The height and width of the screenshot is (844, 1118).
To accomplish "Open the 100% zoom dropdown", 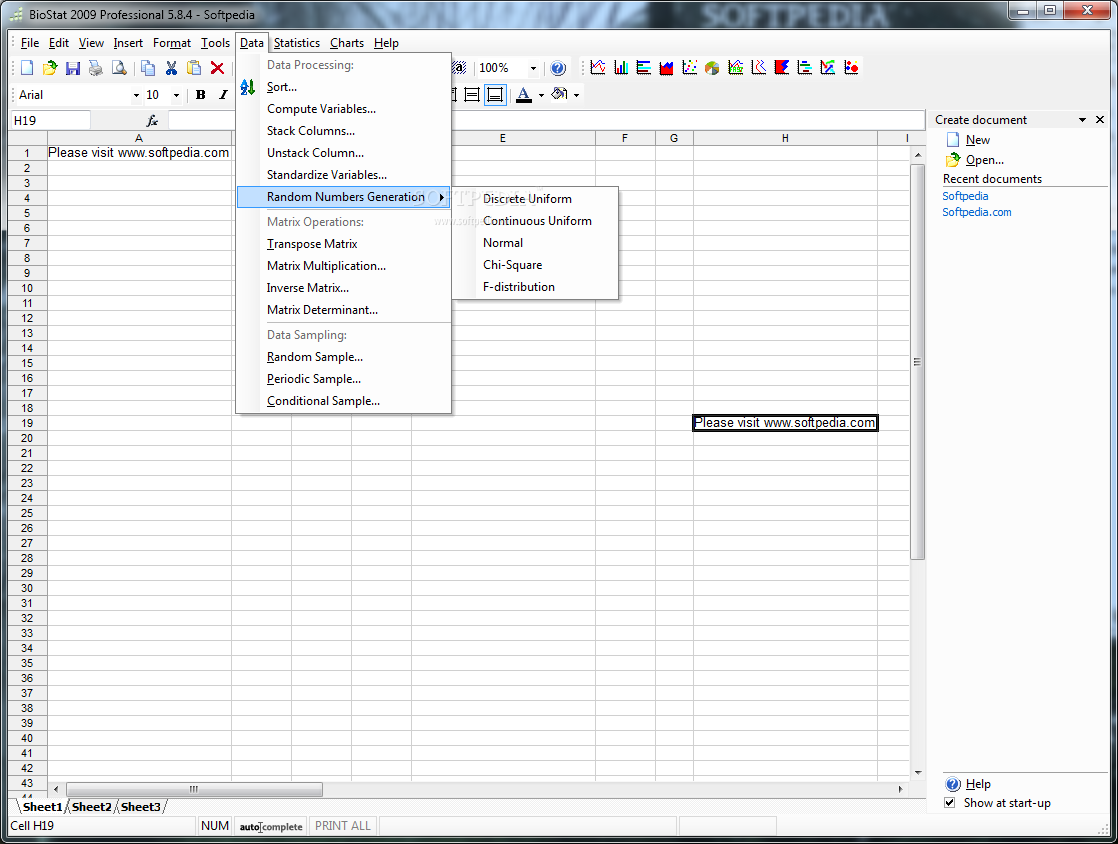I will pos(533,68).
